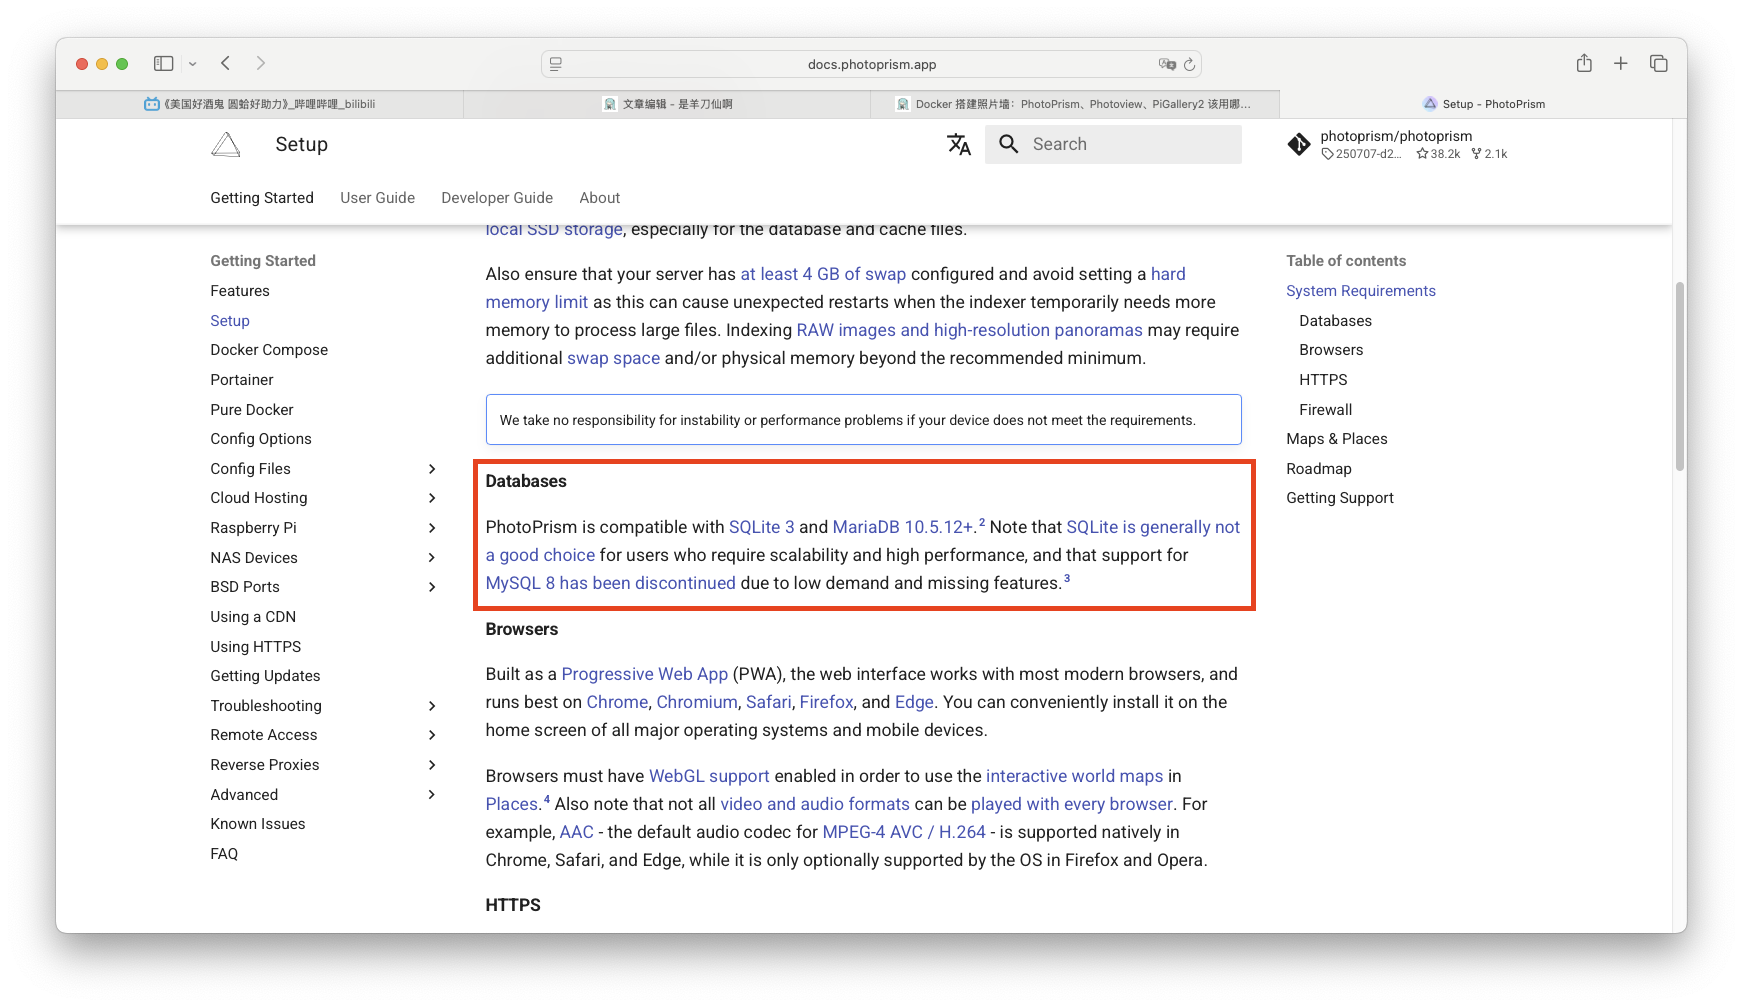Follow the MariaDB 10.5.12+ link
Viewport: 1743px width, 1007px height.
click(x=902, y=527)
